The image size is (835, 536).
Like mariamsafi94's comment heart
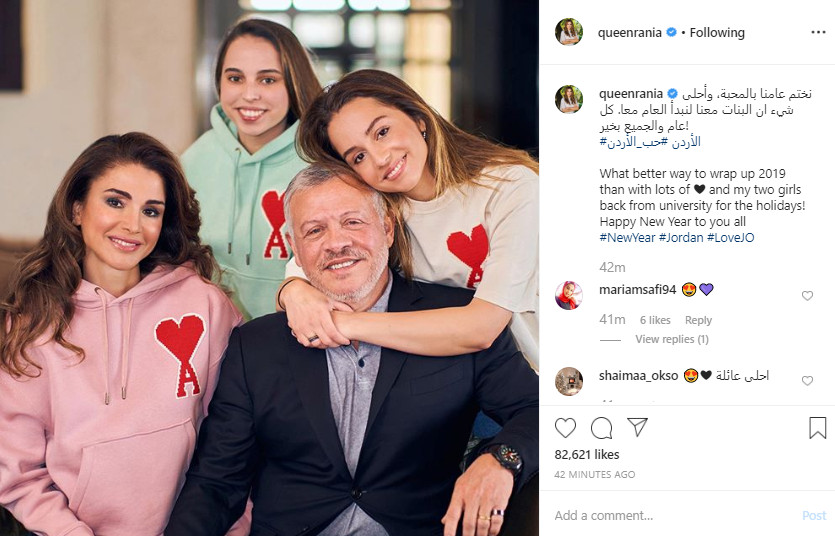coord(807,295)
